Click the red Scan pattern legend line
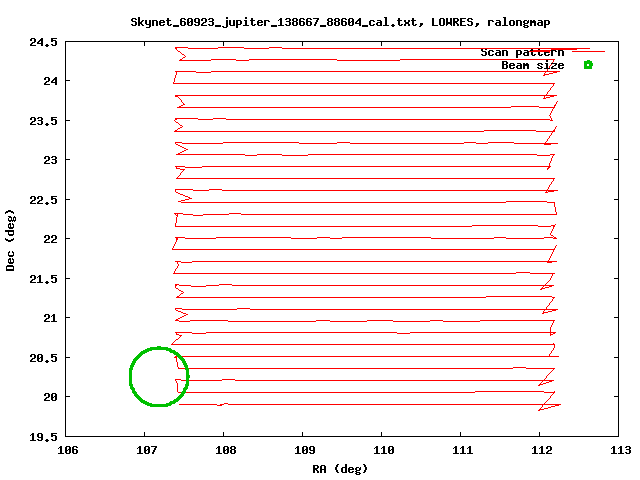Screen dimensions: 640x480 (x=588, y=51)
